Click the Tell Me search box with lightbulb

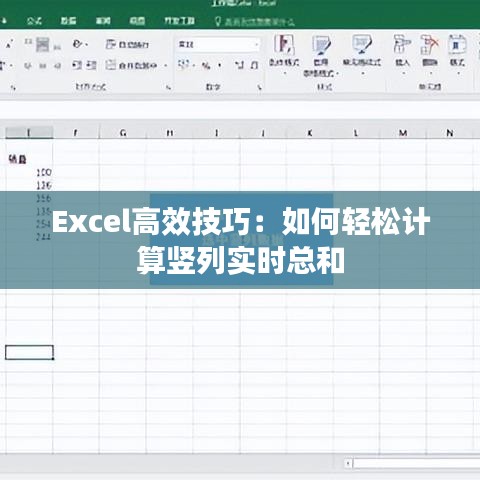tap(254, 22)
